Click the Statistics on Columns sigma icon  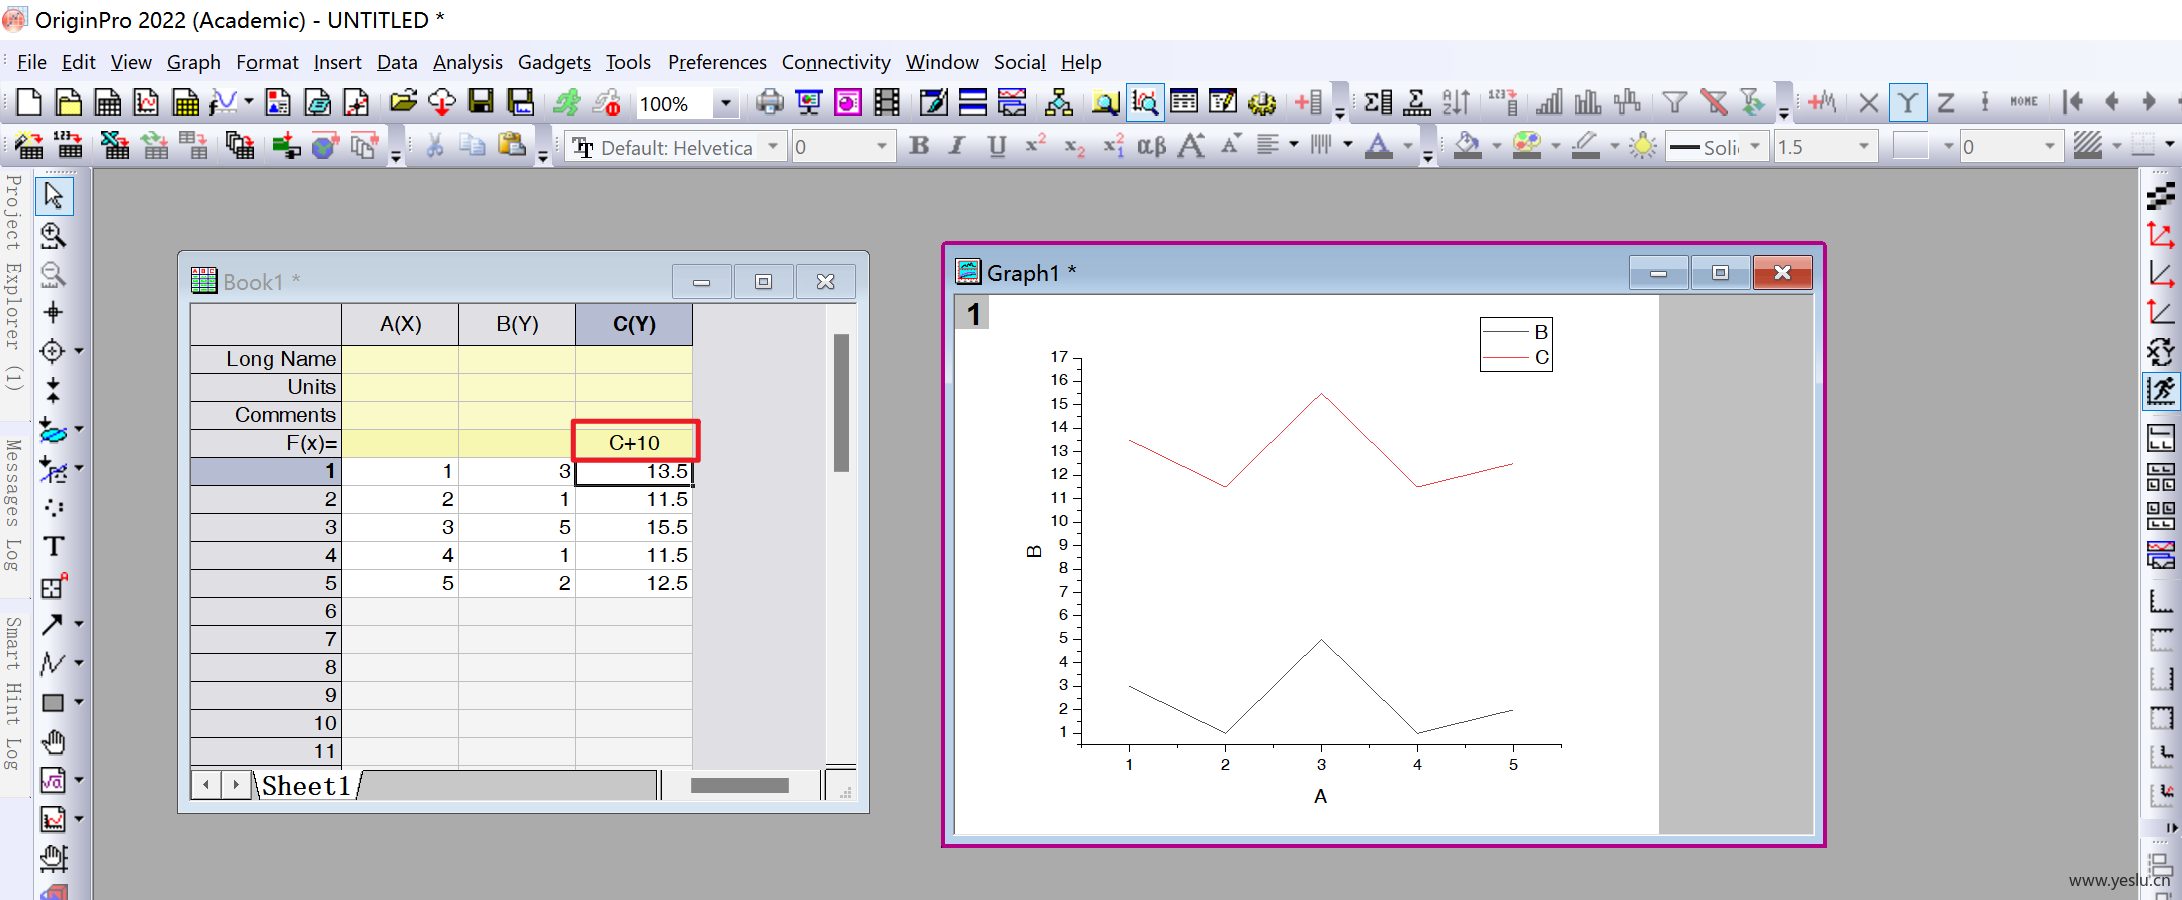click(x=1377, y=102)
